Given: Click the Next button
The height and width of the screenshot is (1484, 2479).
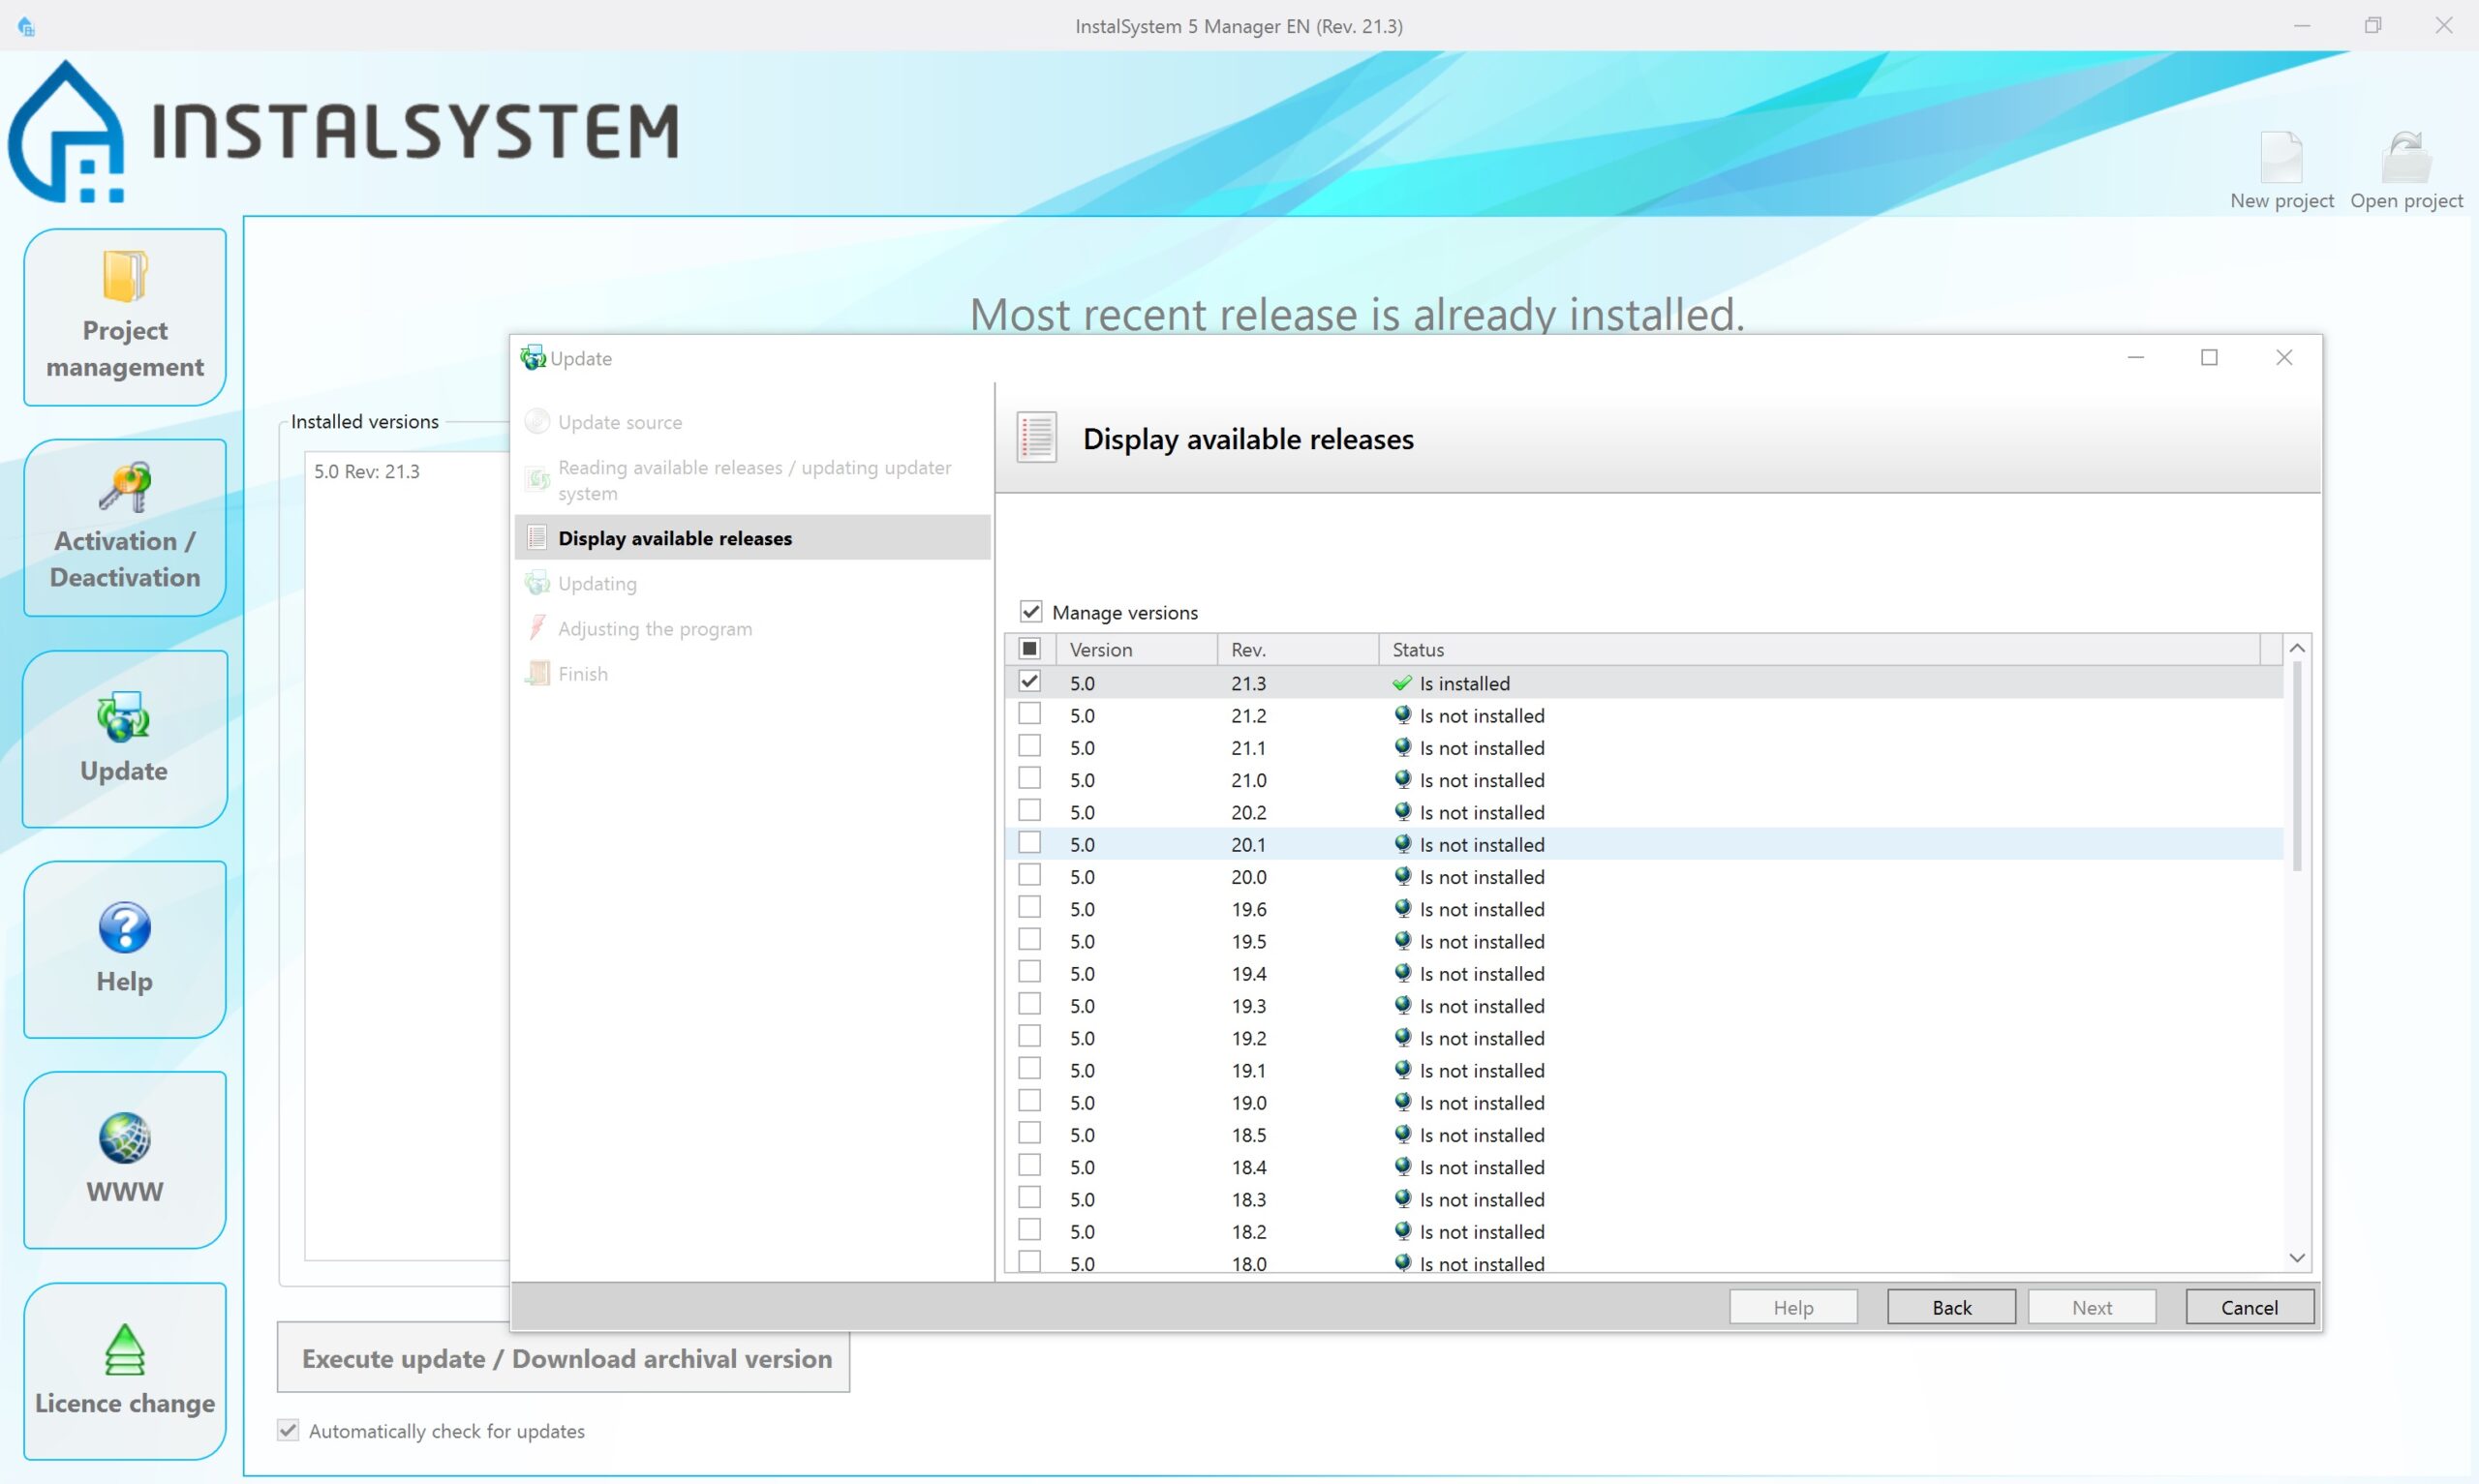Looking at the screenshot, I should (2091, 1307).
